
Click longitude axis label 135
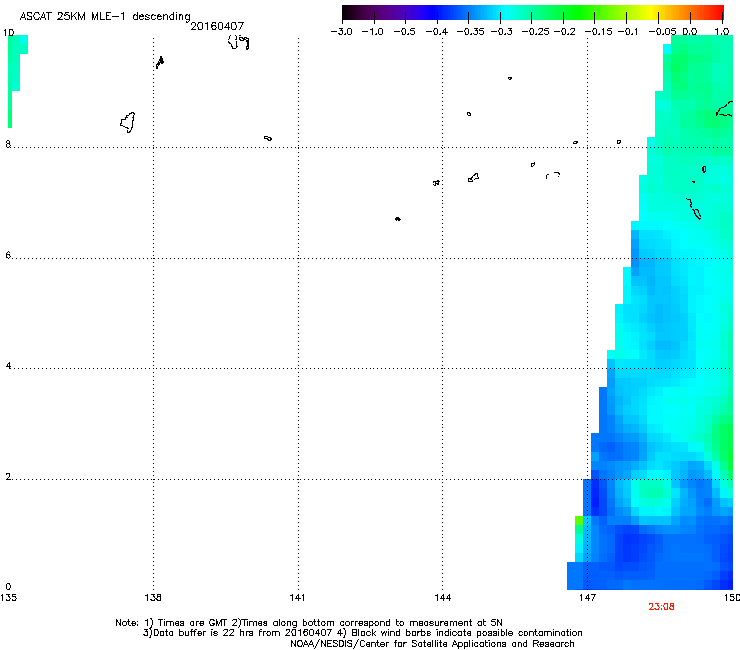tap(8, 598)
